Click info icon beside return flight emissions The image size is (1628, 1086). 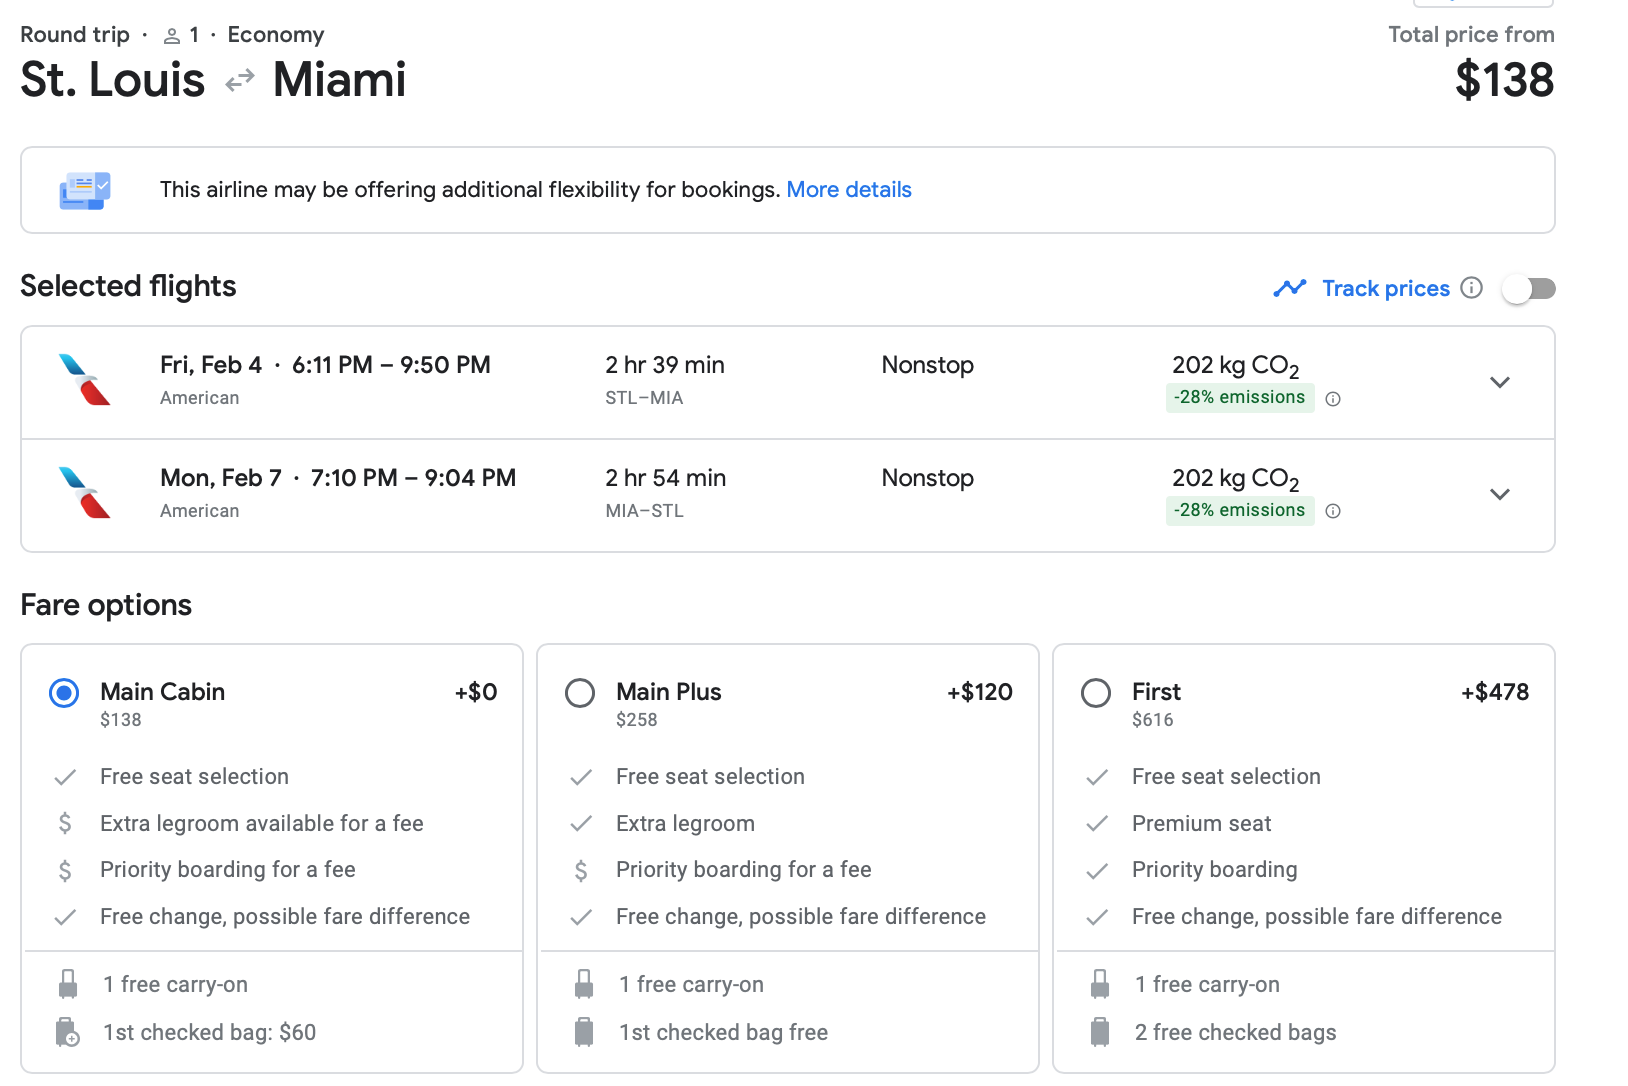(x=1333, y=511)
